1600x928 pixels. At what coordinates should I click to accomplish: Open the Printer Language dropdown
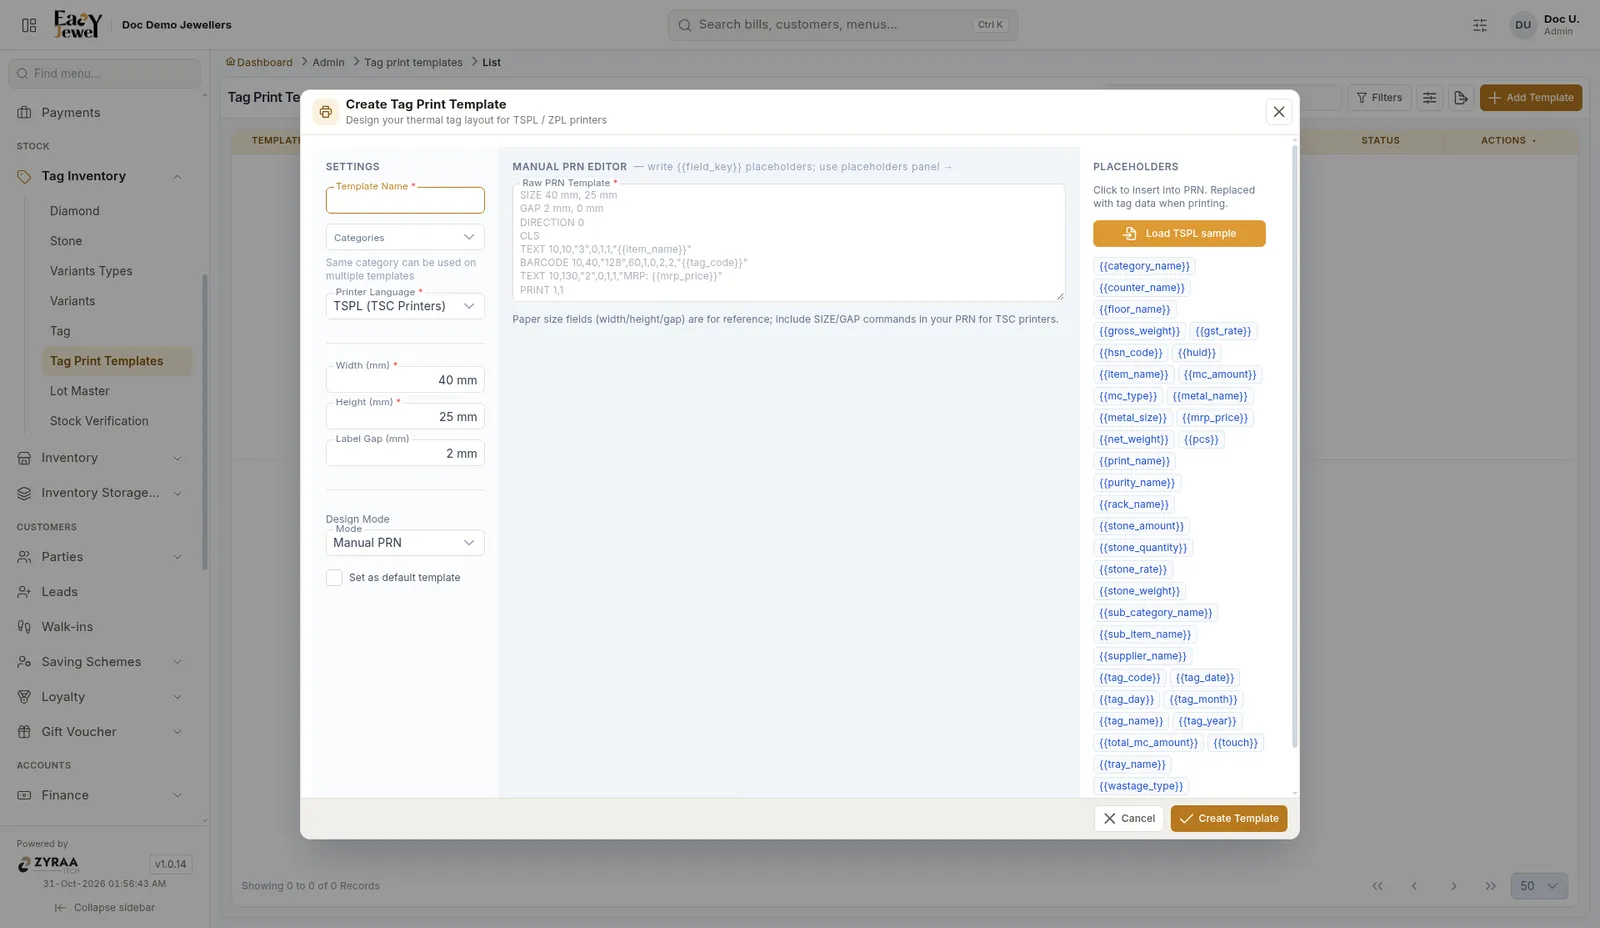coord(405,306)
